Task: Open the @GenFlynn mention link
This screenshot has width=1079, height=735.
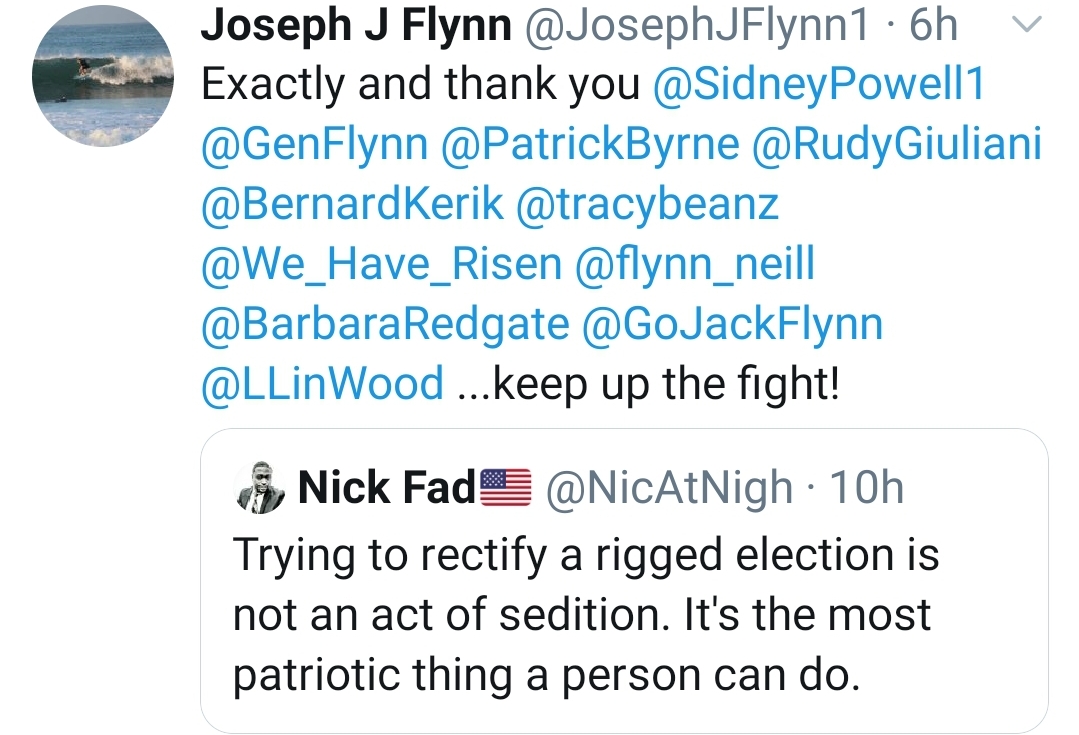Action: 313,146
